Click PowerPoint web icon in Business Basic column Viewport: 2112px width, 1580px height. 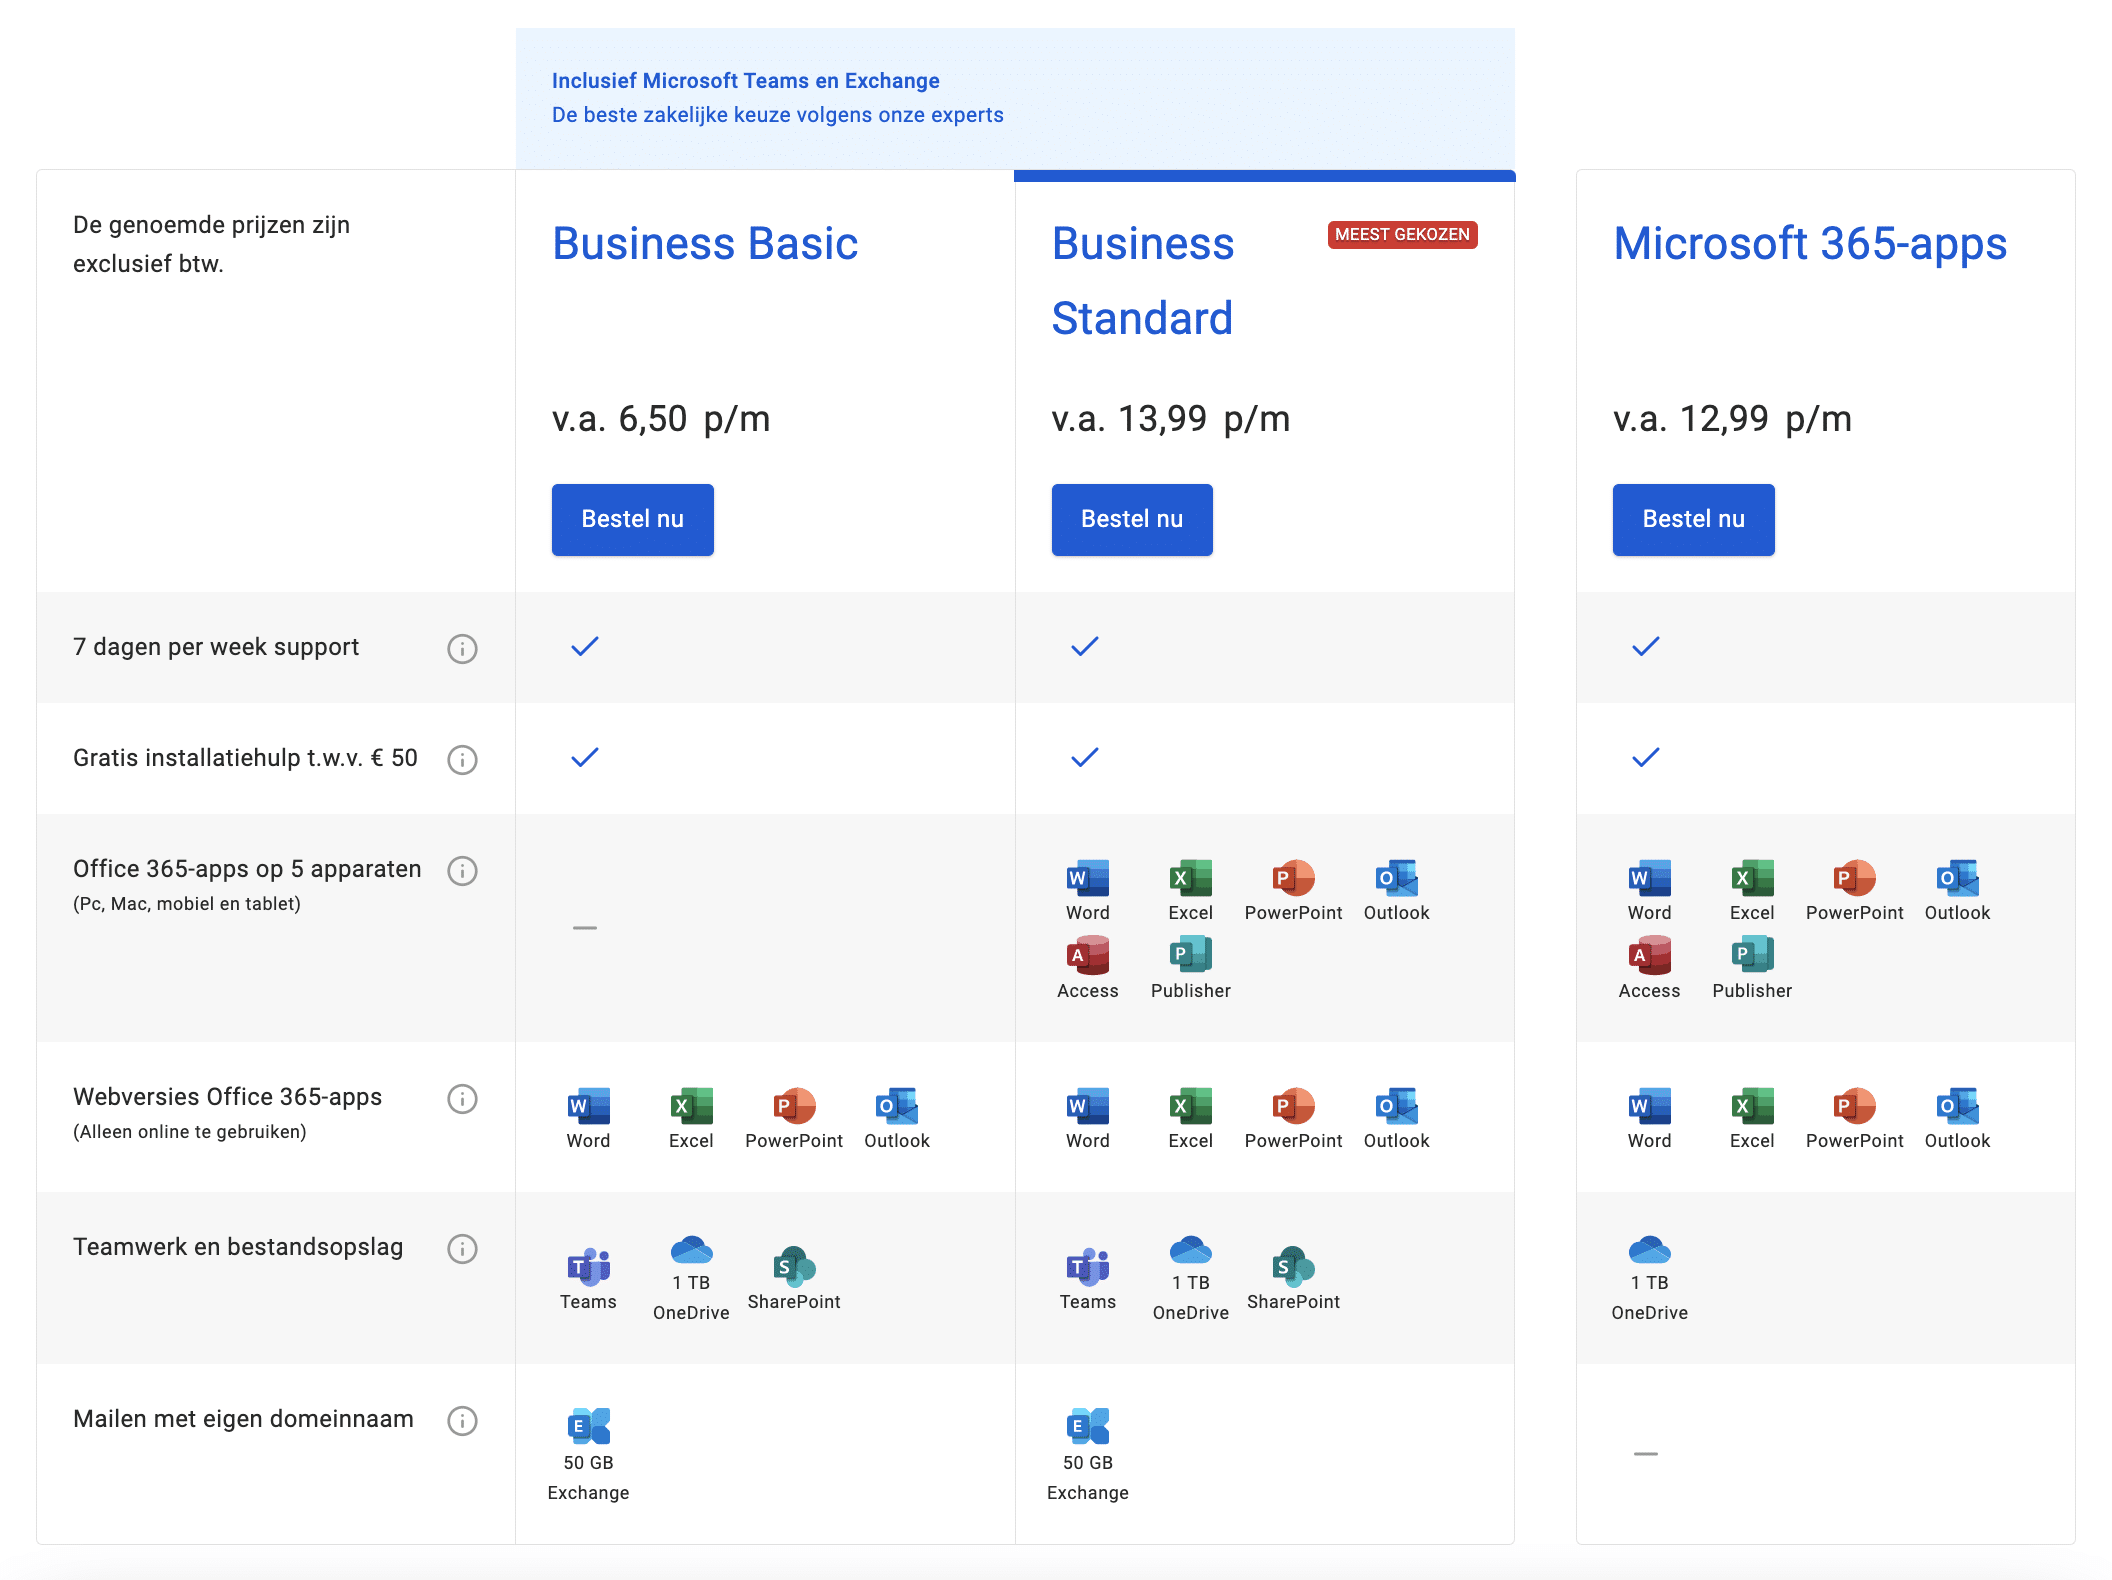pos(794,1106)
